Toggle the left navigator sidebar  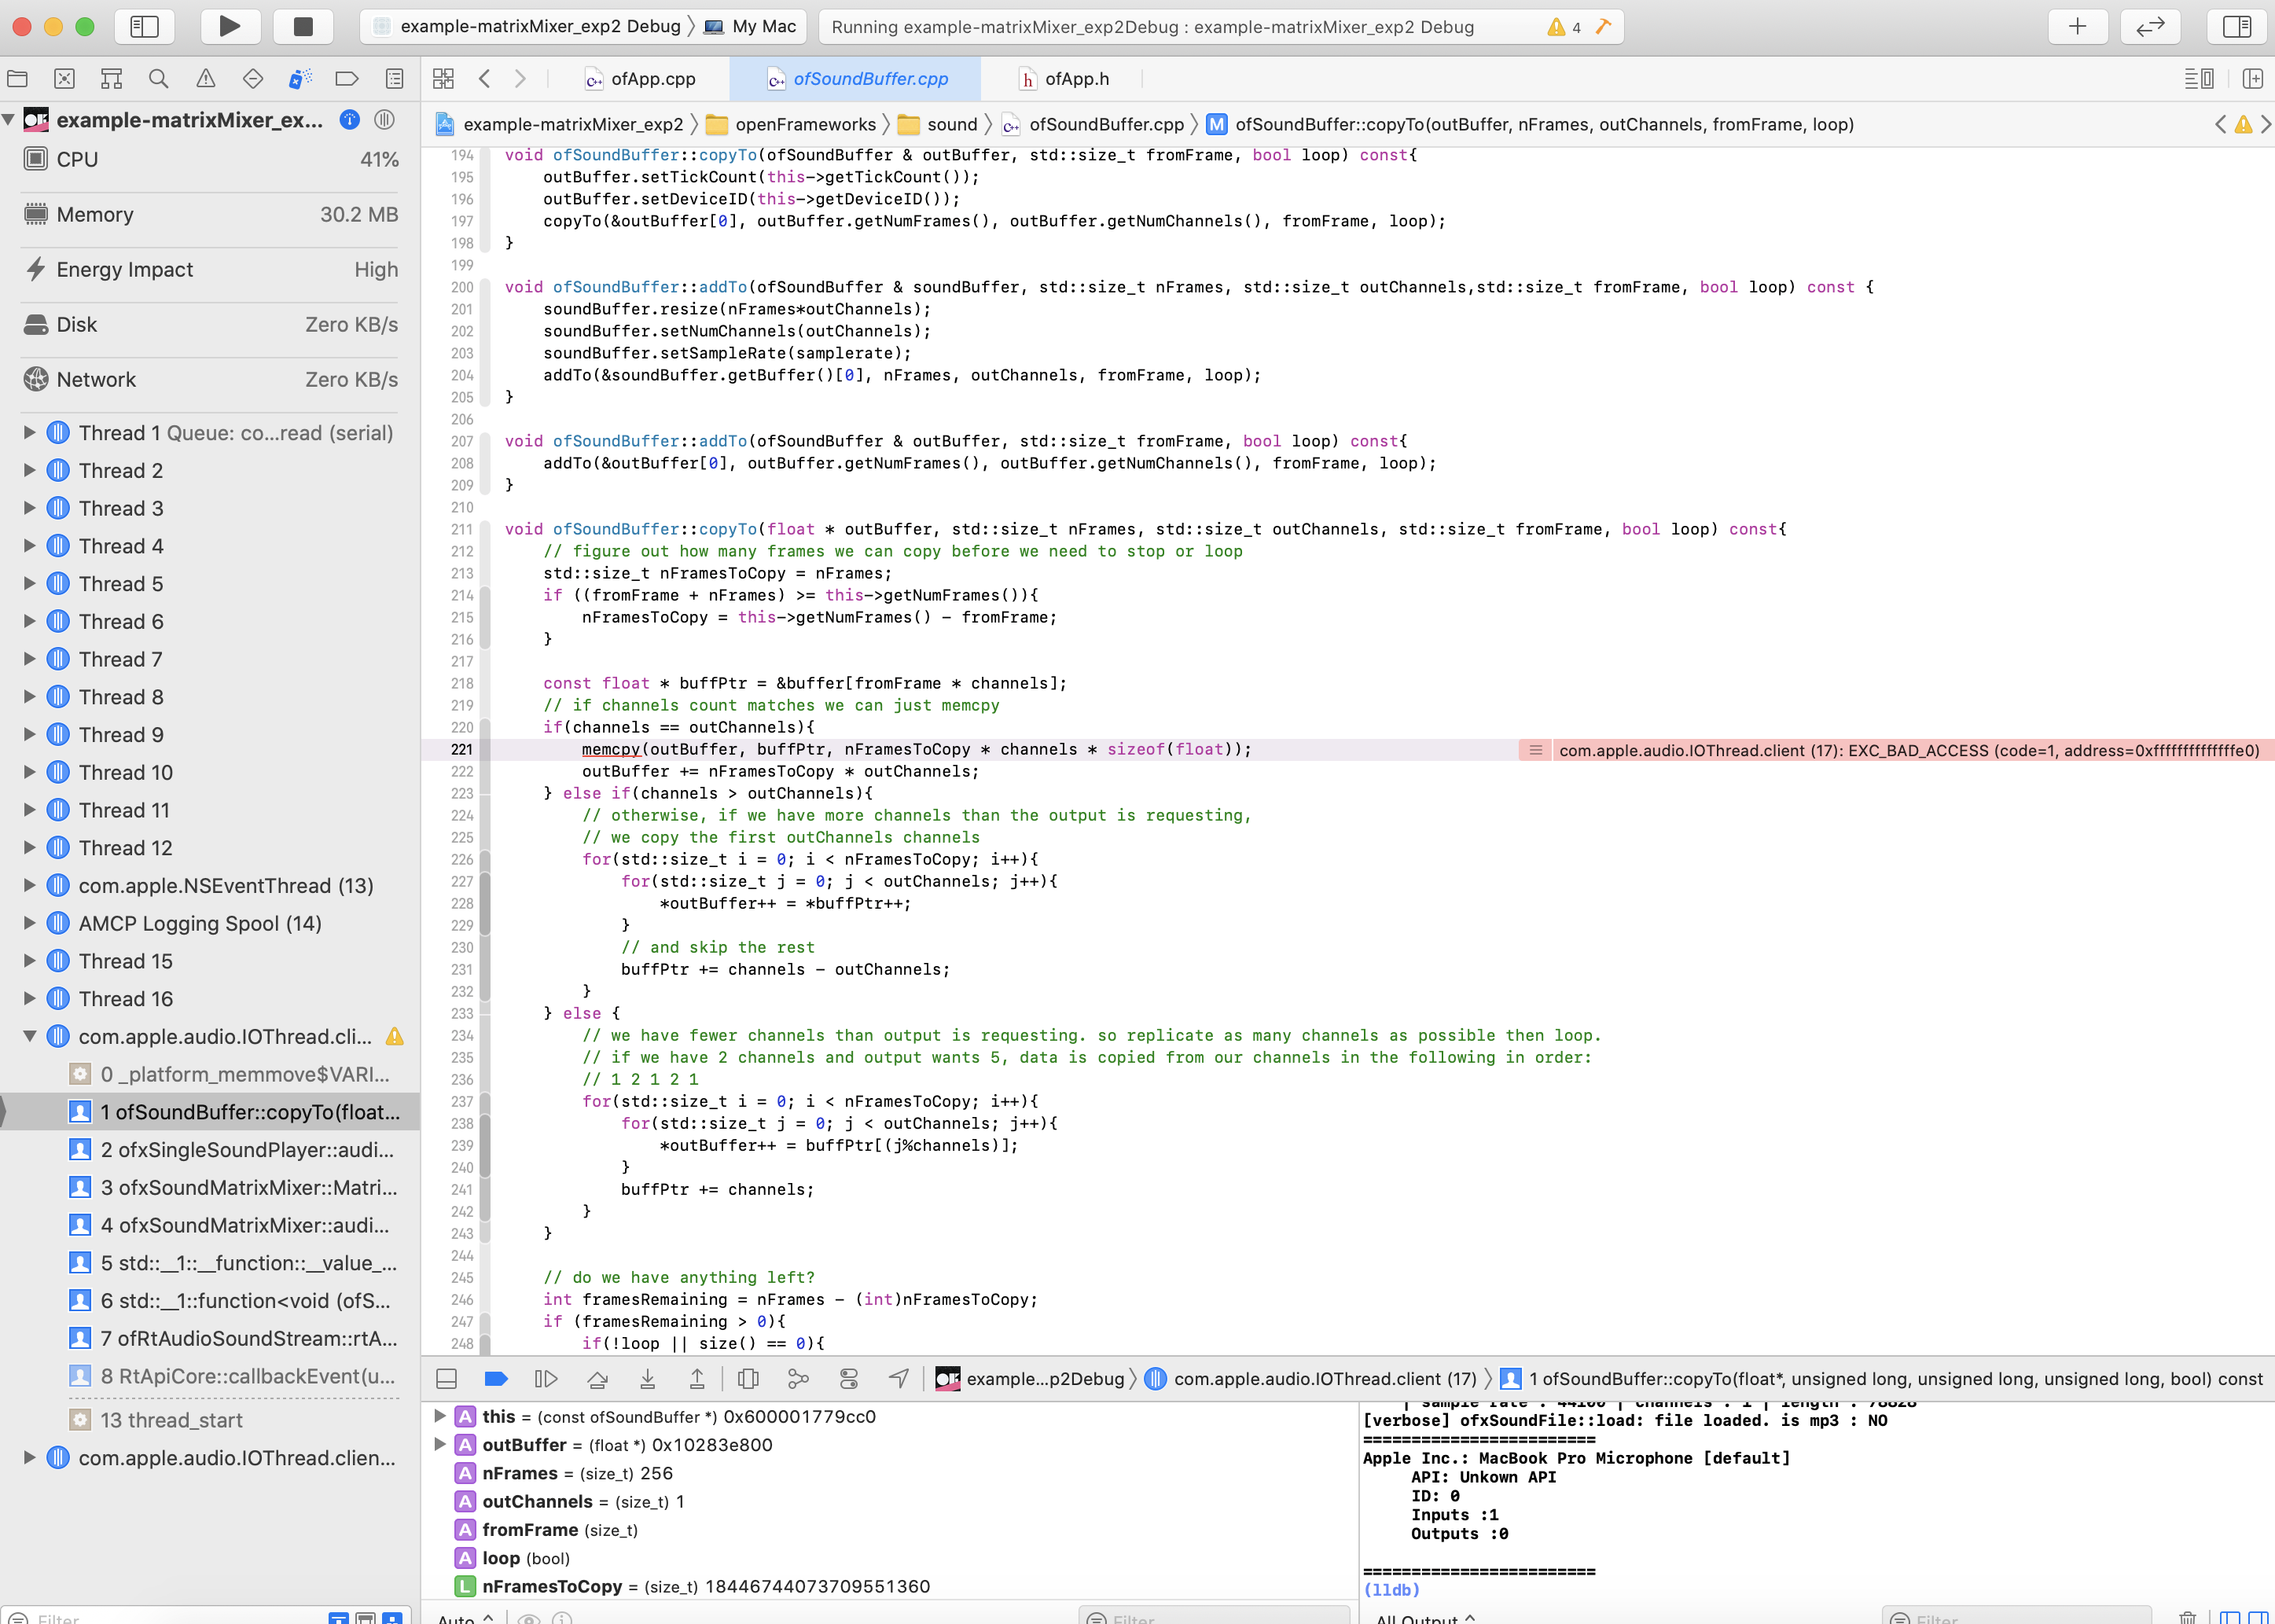144,27
